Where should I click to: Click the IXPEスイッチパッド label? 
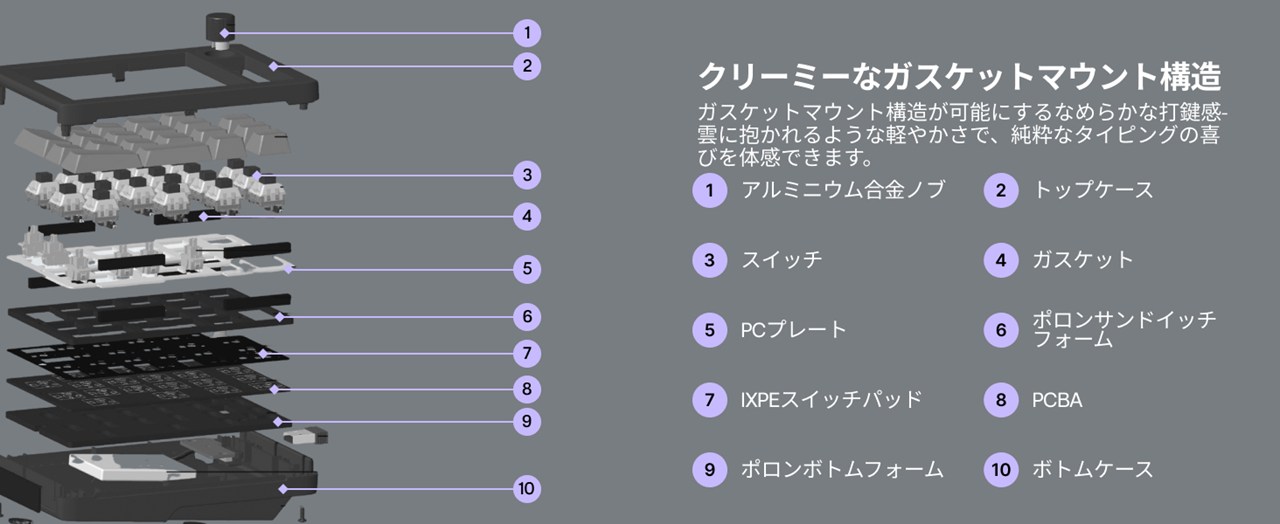[x=831, y=400]
